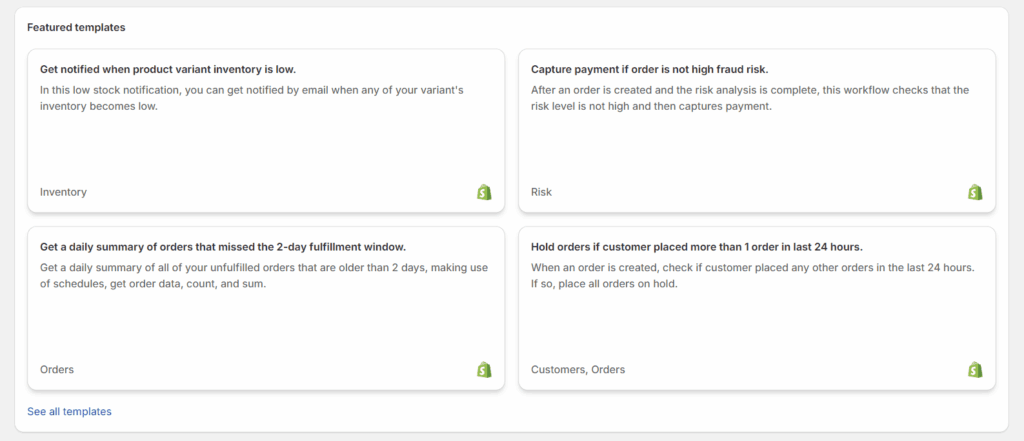
Task: Click blank area of the Hold orders card
Action: (x=757, y=328)
